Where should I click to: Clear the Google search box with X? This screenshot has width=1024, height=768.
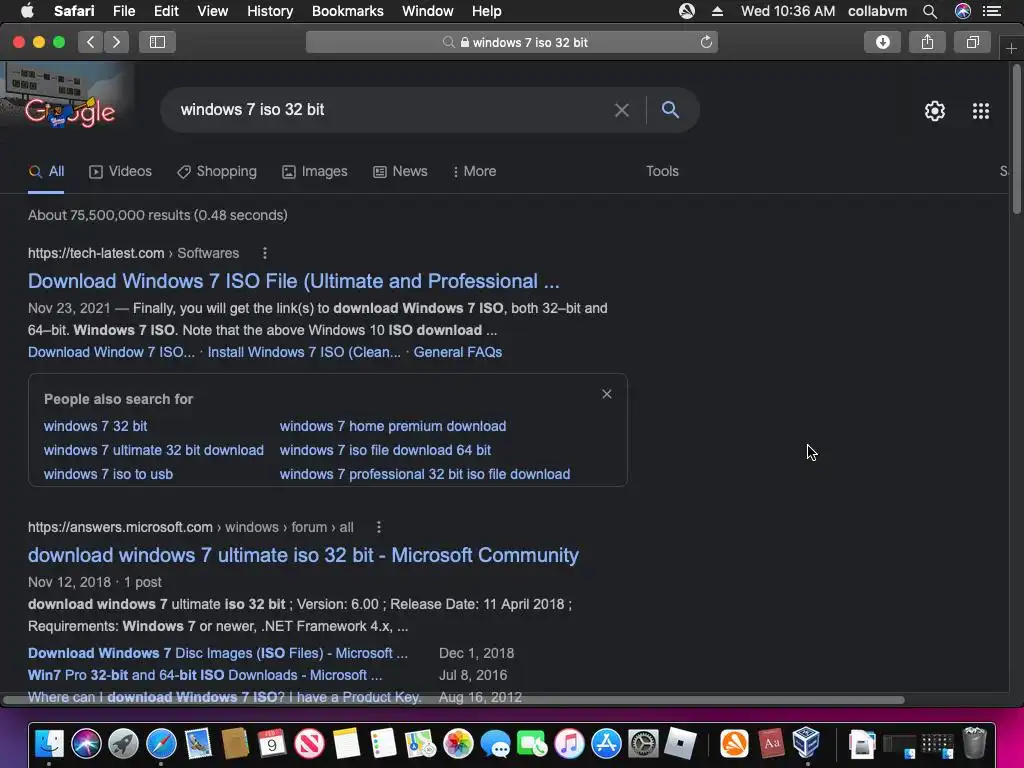tap(622, 110)
